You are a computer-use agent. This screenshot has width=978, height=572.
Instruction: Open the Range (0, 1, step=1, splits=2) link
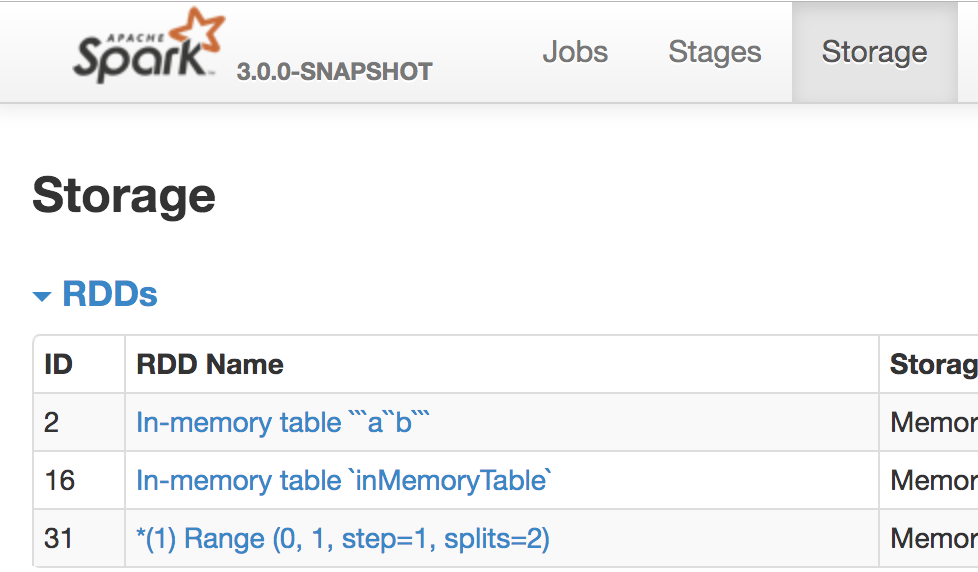pos(343,539)
